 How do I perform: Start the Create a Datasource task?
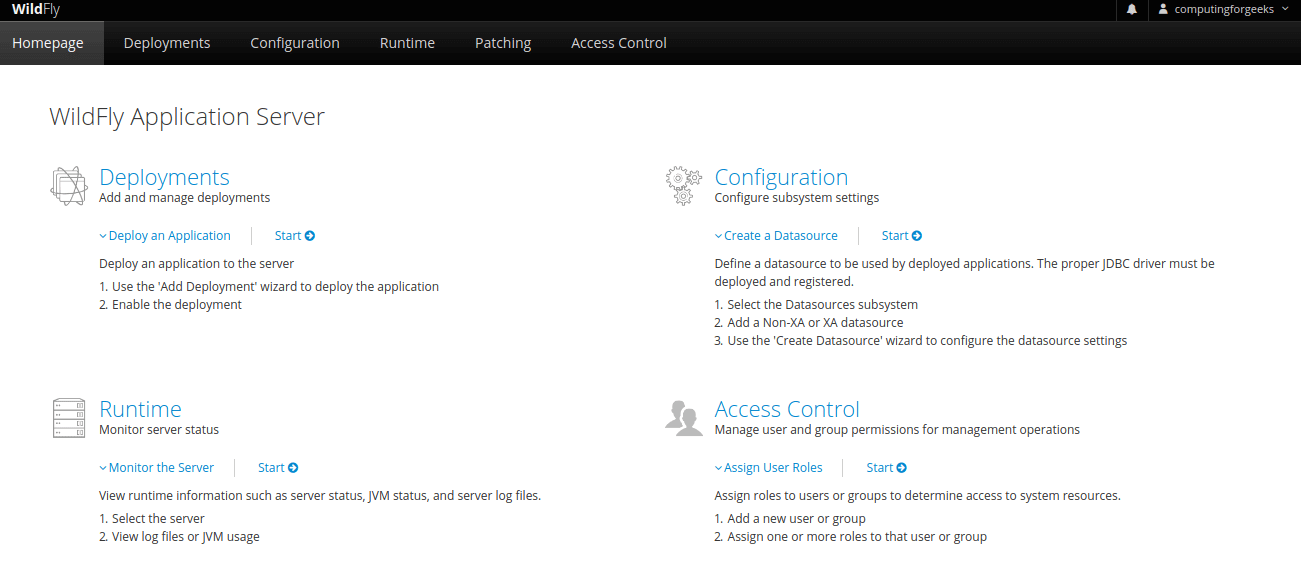click(902, 236)
